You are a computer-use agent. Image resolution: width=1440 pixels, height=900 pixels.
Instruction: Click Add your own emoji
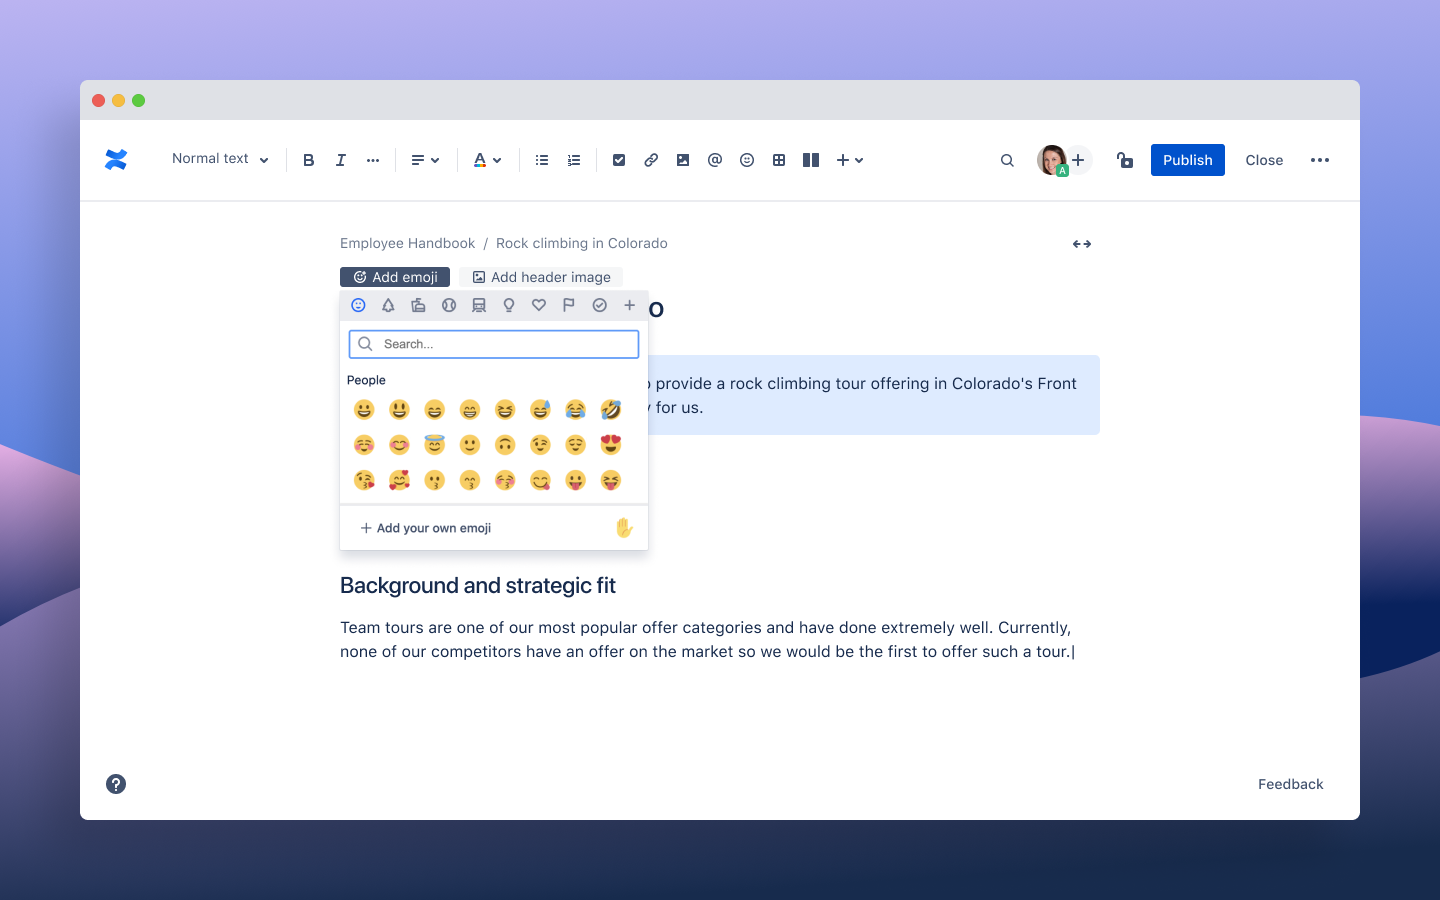[x=426, y=528]
